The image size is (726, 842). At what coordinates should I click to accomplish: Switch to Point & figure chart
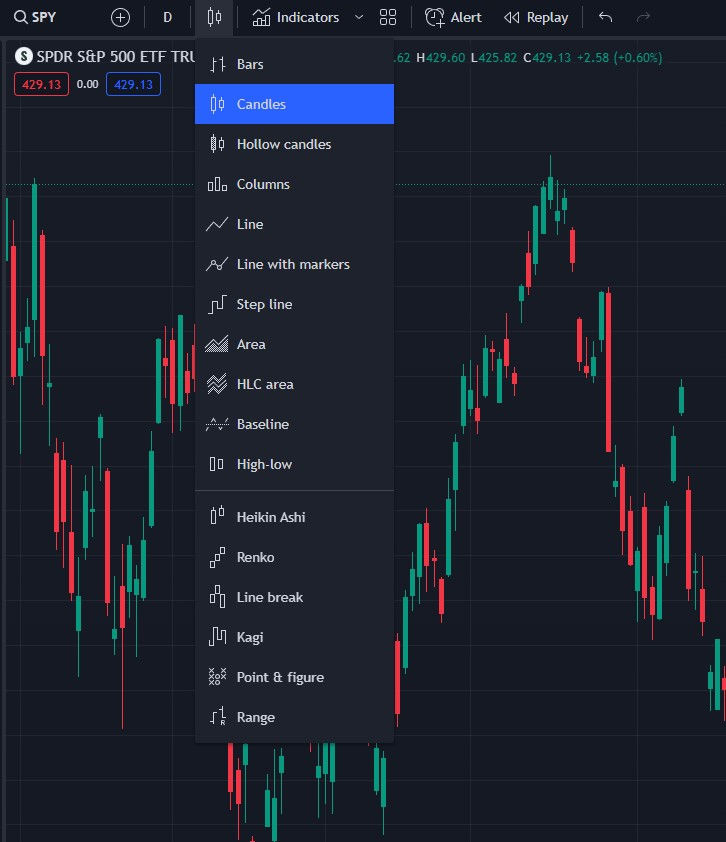(280, 677)
